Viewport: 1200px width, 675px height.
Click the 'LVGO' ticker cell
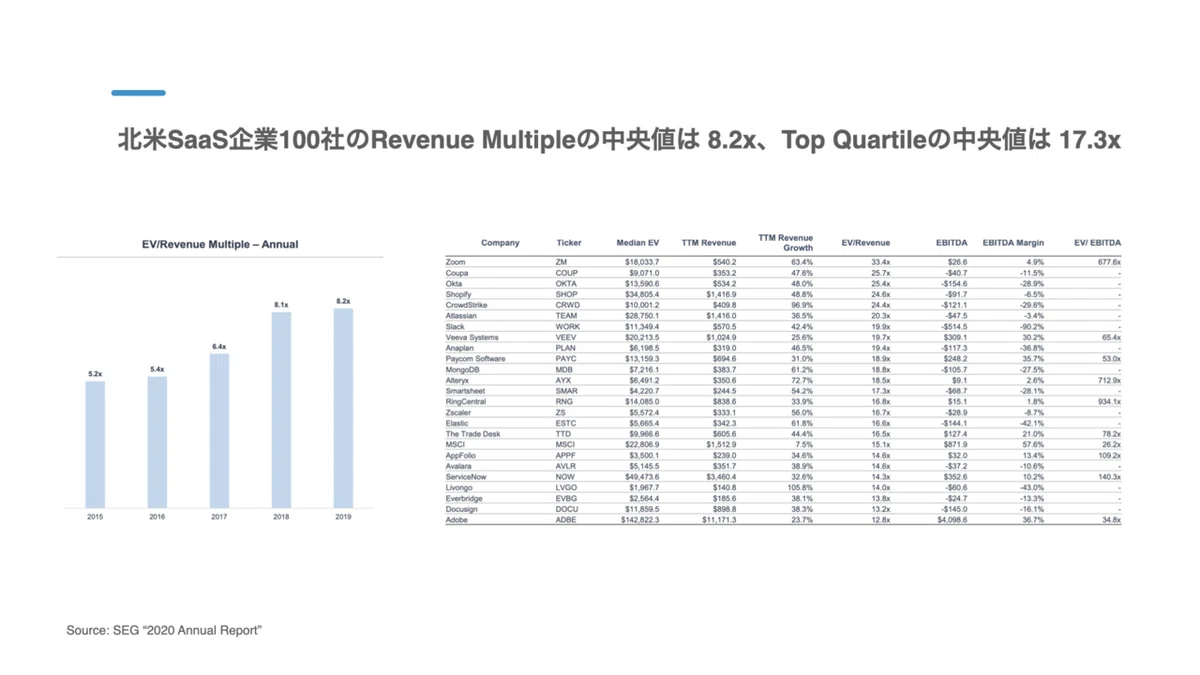click(567, 488)
